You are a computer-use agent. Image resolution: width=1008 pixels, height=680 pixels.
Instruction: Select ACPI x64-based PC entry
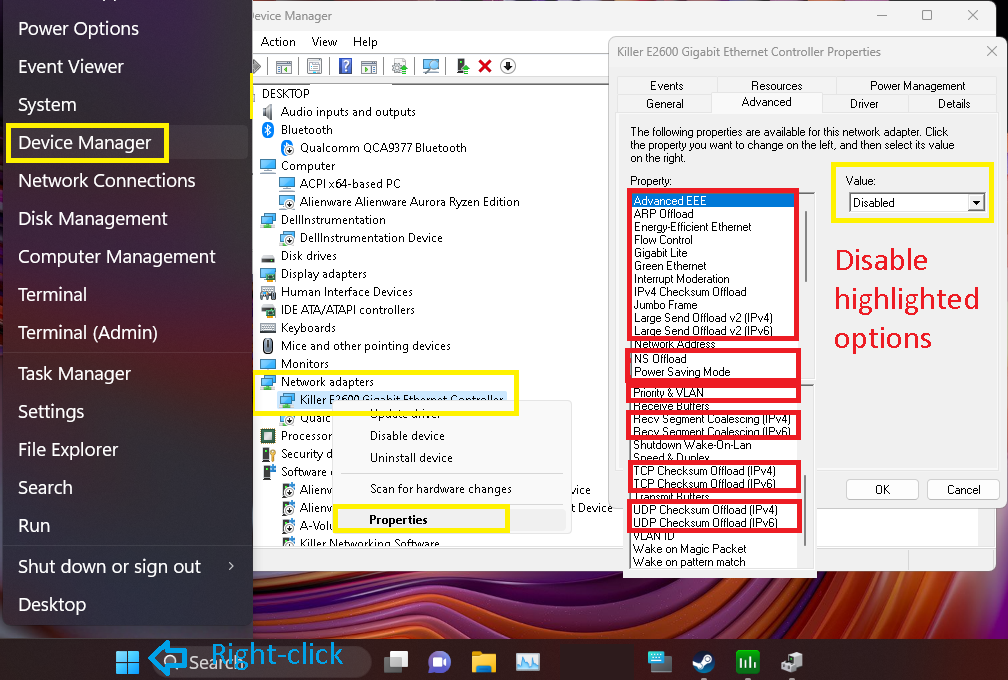[350, 184]
